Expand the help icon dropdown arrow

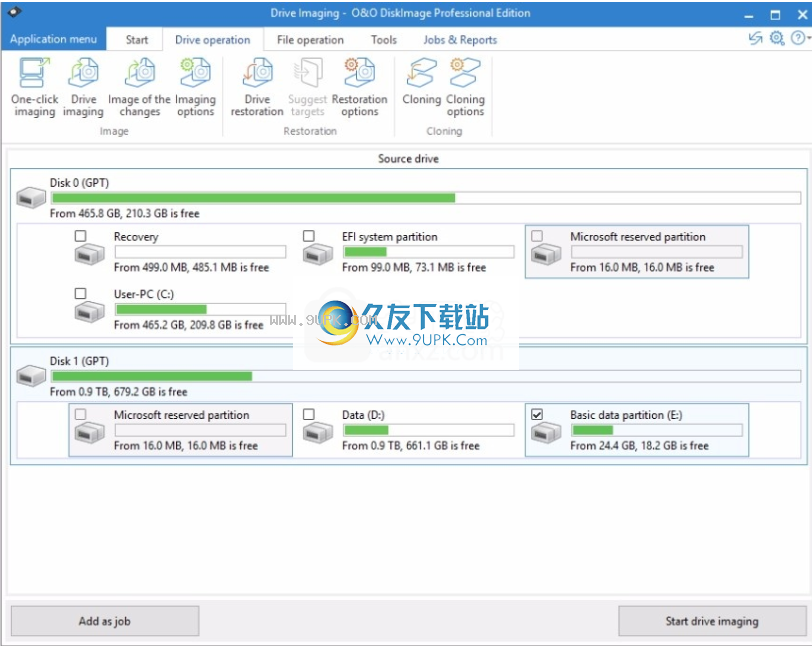pyautogui.click(x=808, y=38)
